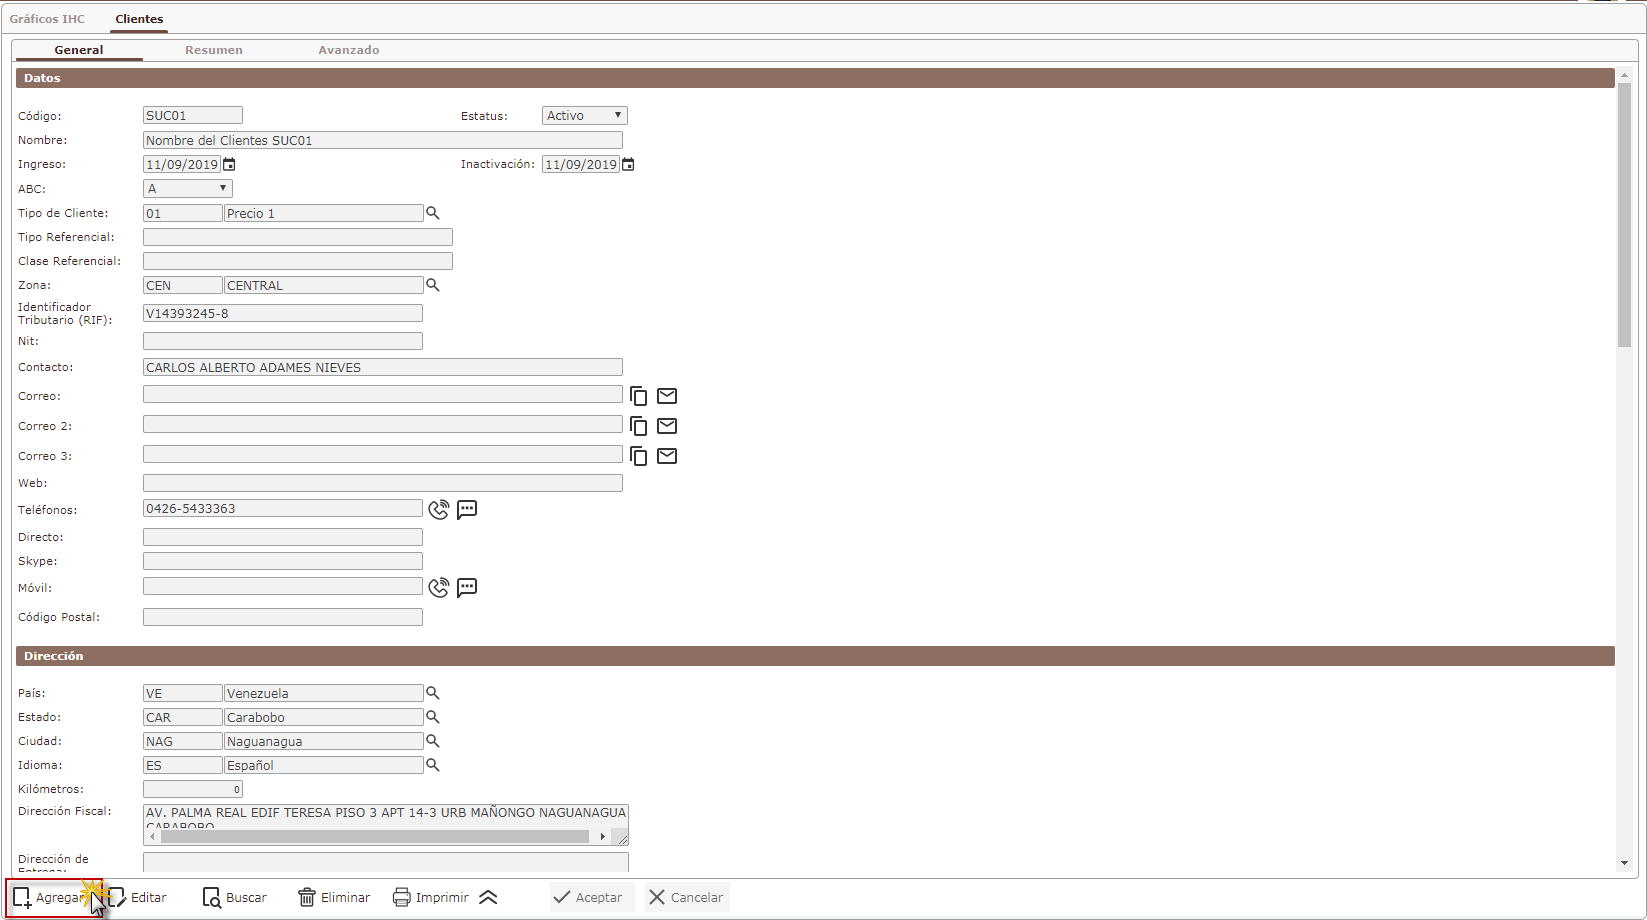Open the calendar picker for Ingreso date
Viewport: 1647px width, 920px height.
point(230,165)
